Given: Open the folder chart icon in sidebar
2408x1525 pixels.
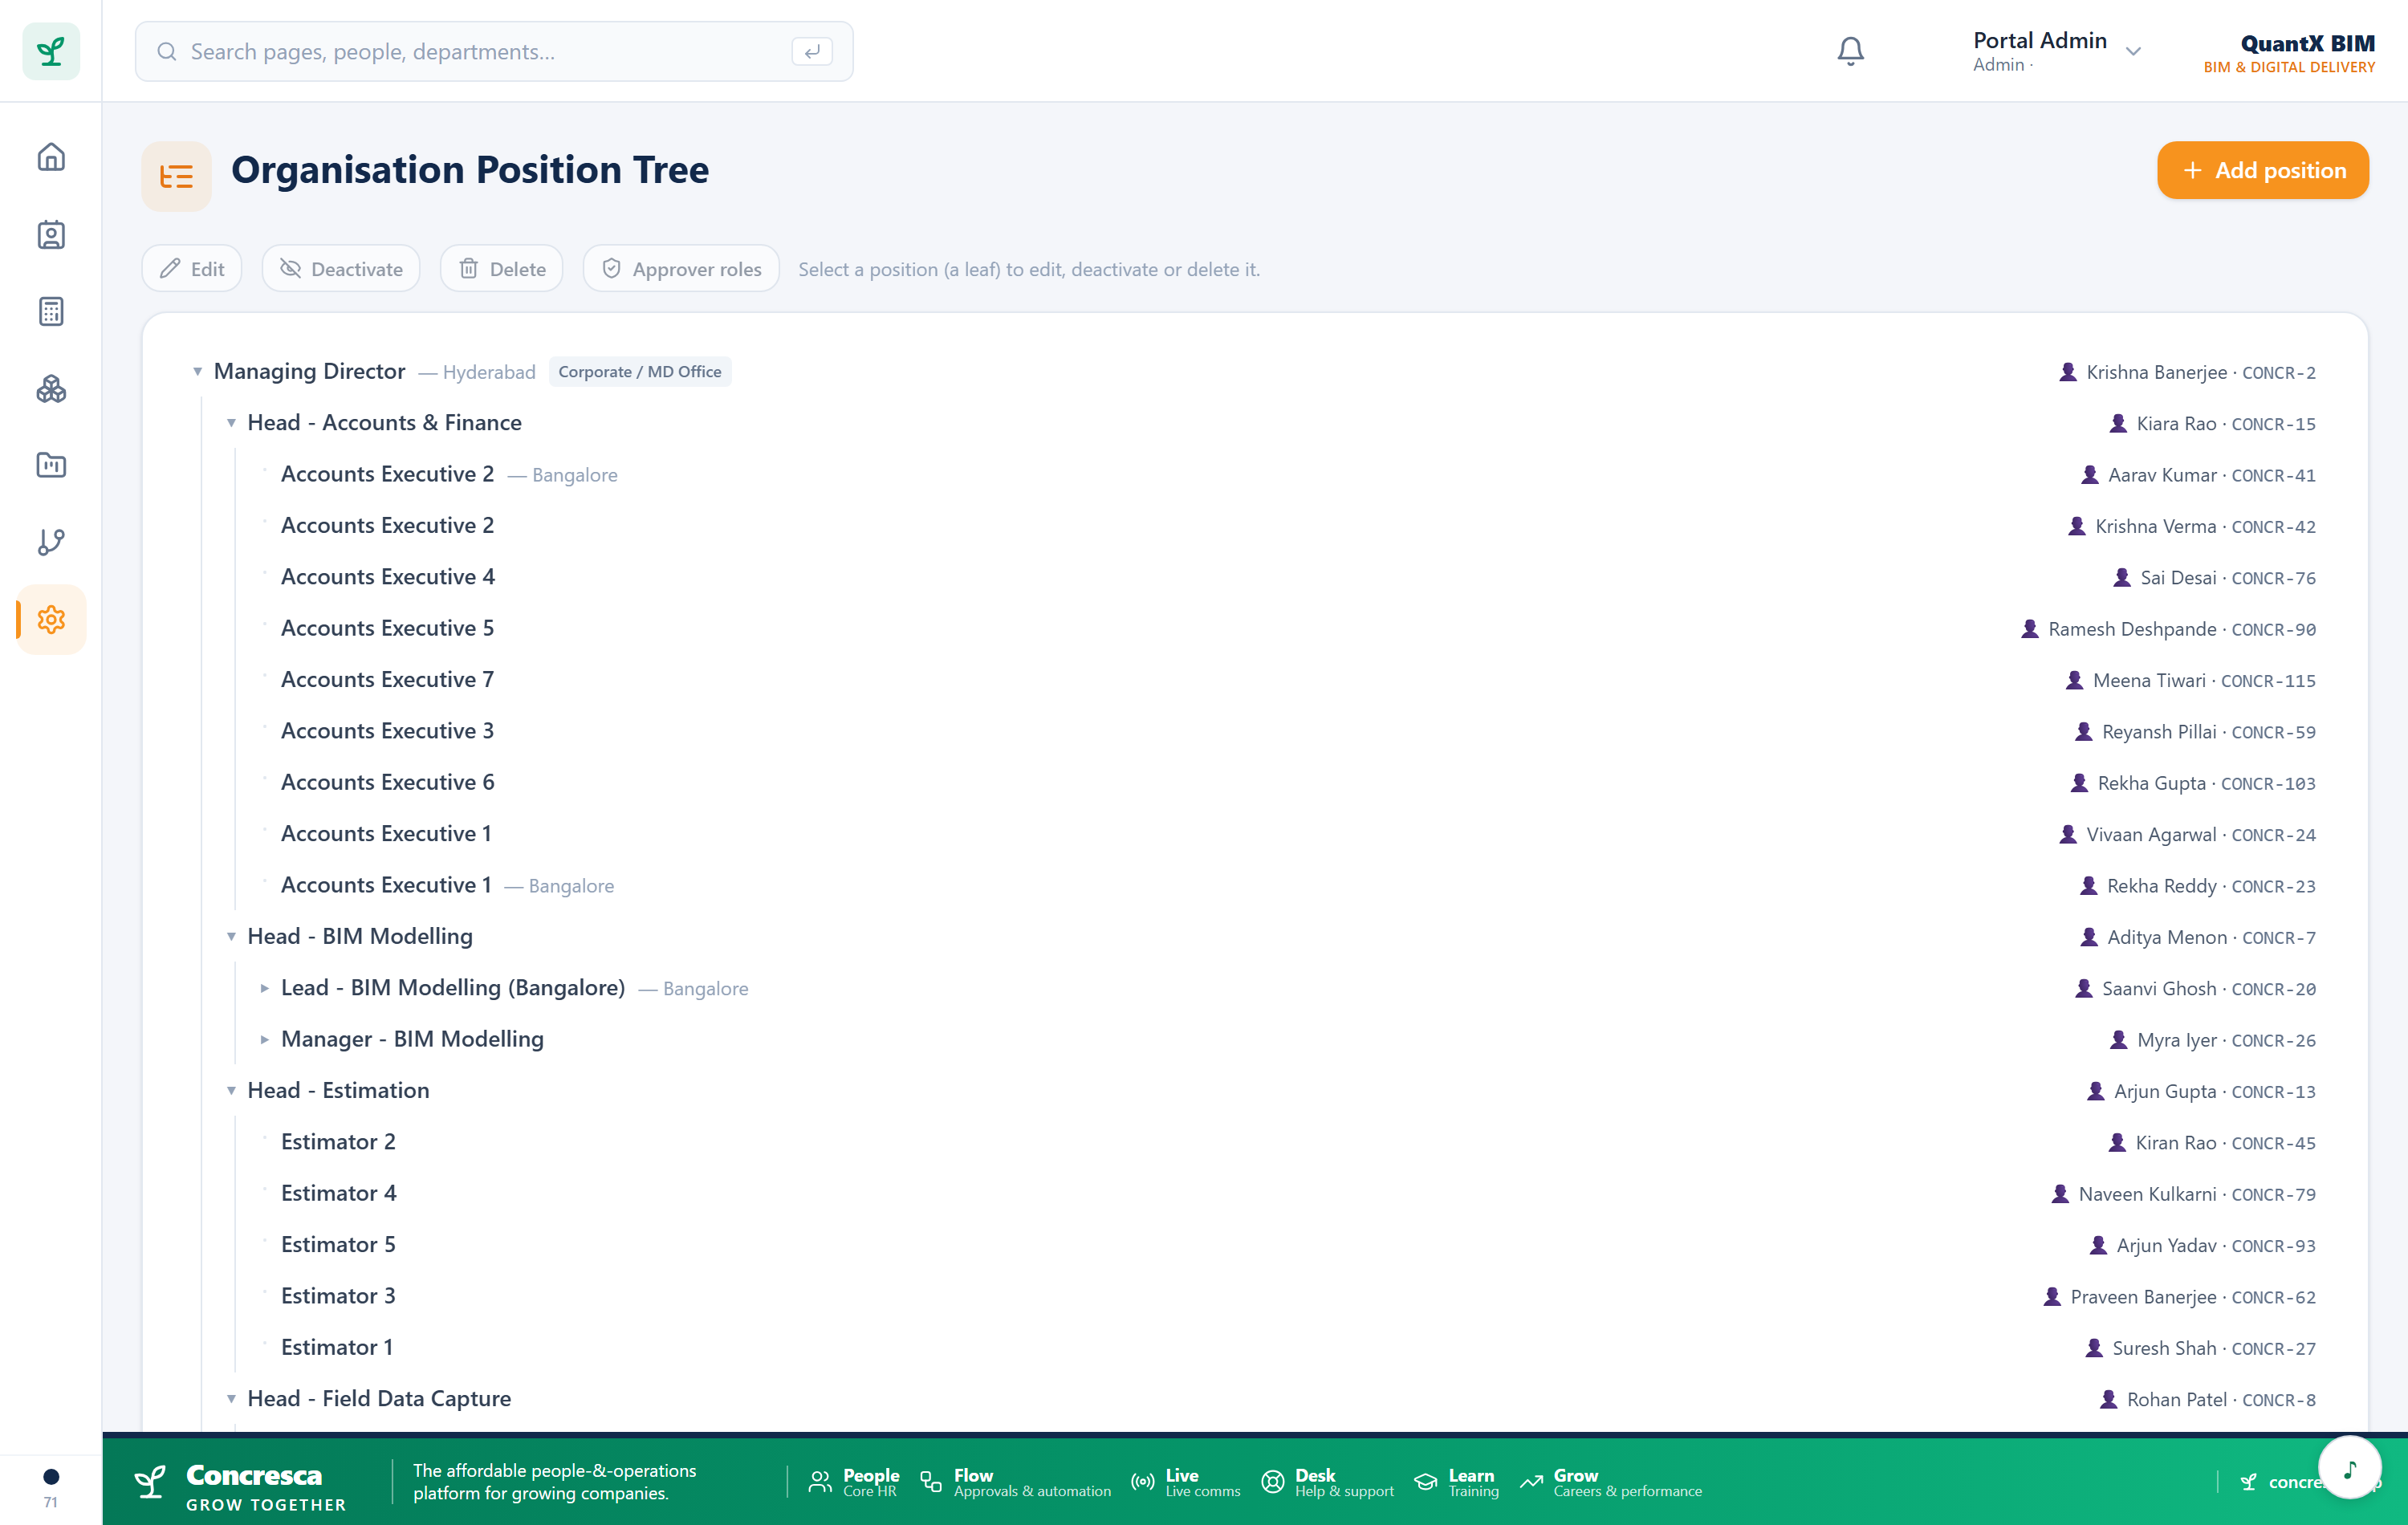Looking at the screenshot, I should point(51,465).
